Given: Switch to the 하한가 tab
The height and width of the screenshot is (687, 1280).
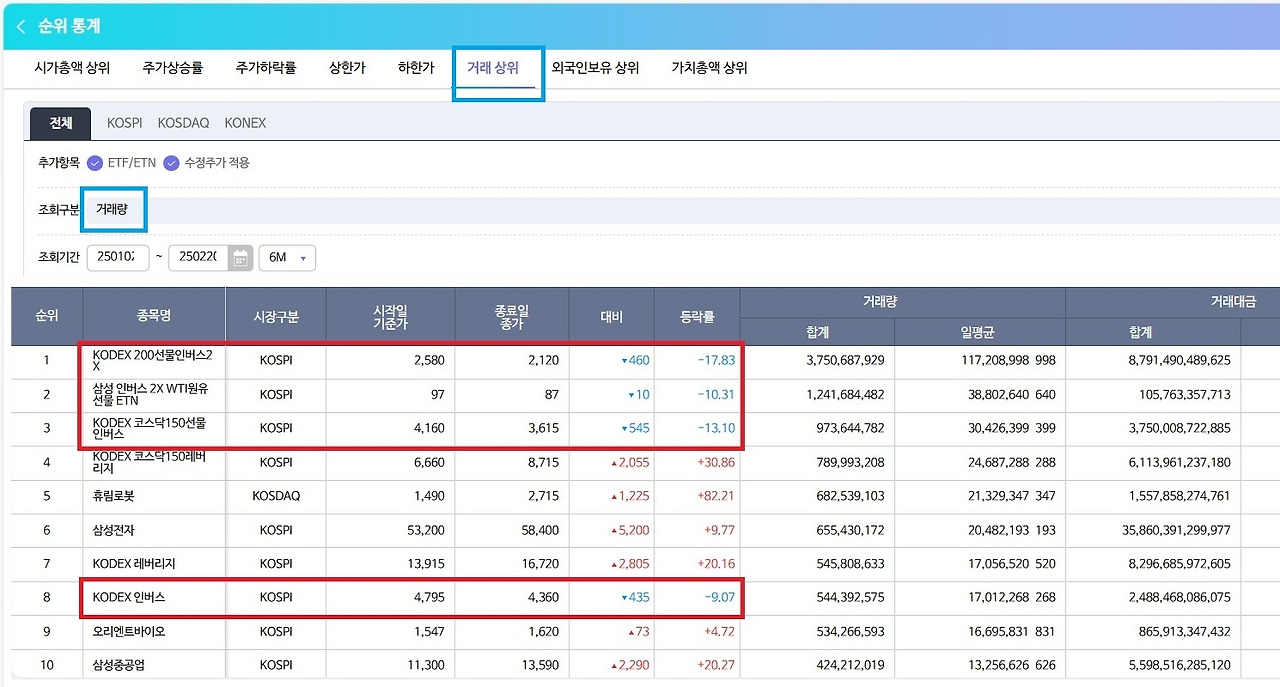Looking at the screenshot, I should [416, 69].
